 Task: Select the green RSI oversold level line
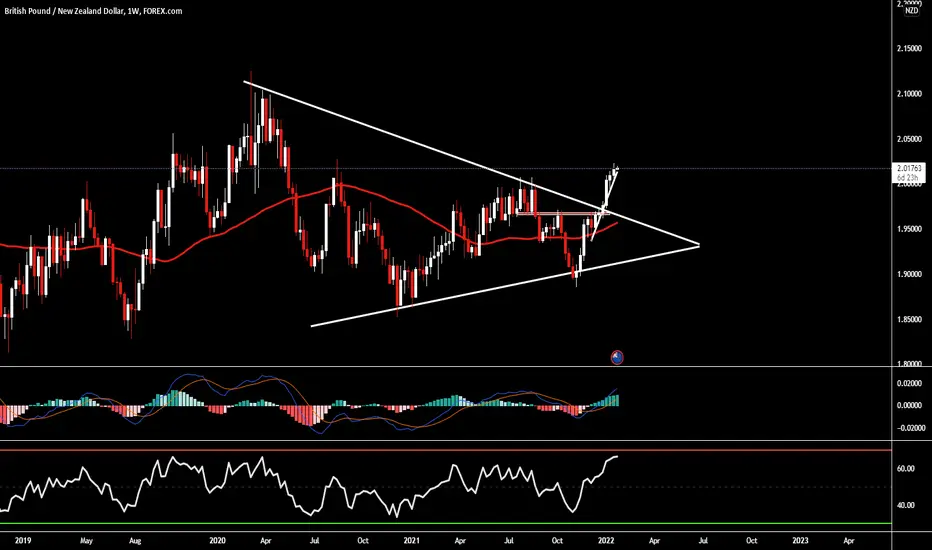[x=446, y=524]
